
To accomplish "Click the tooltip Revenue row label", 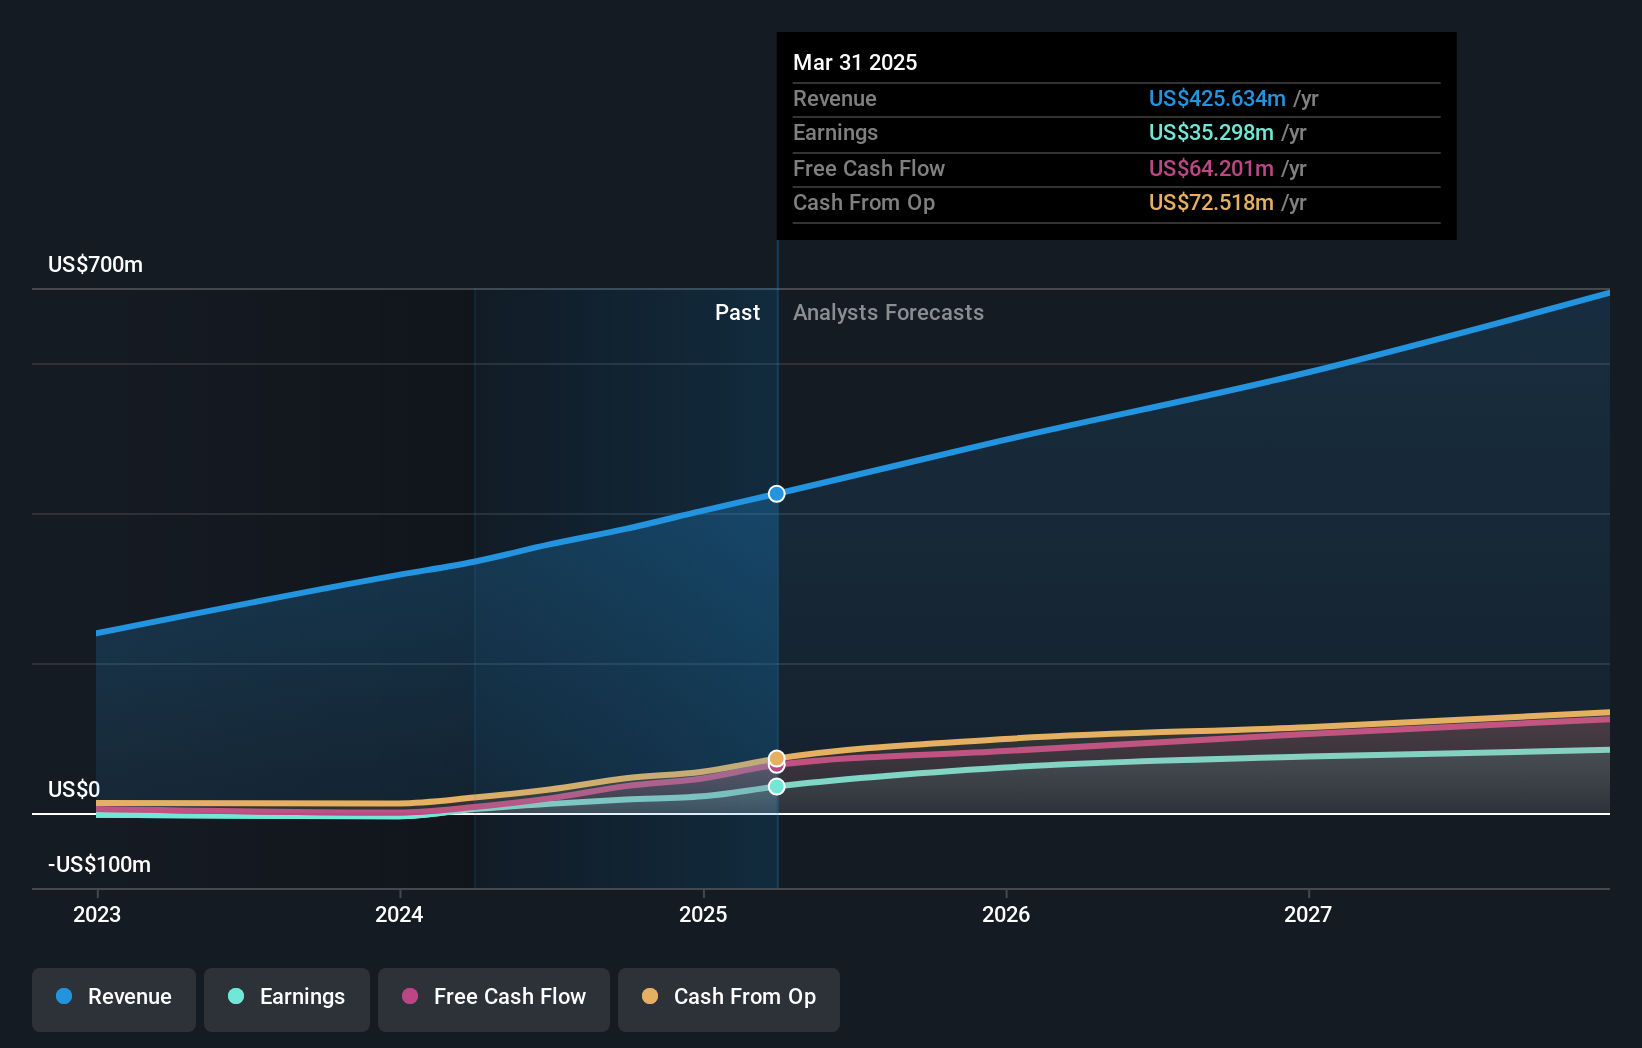I will coord(835,99).
